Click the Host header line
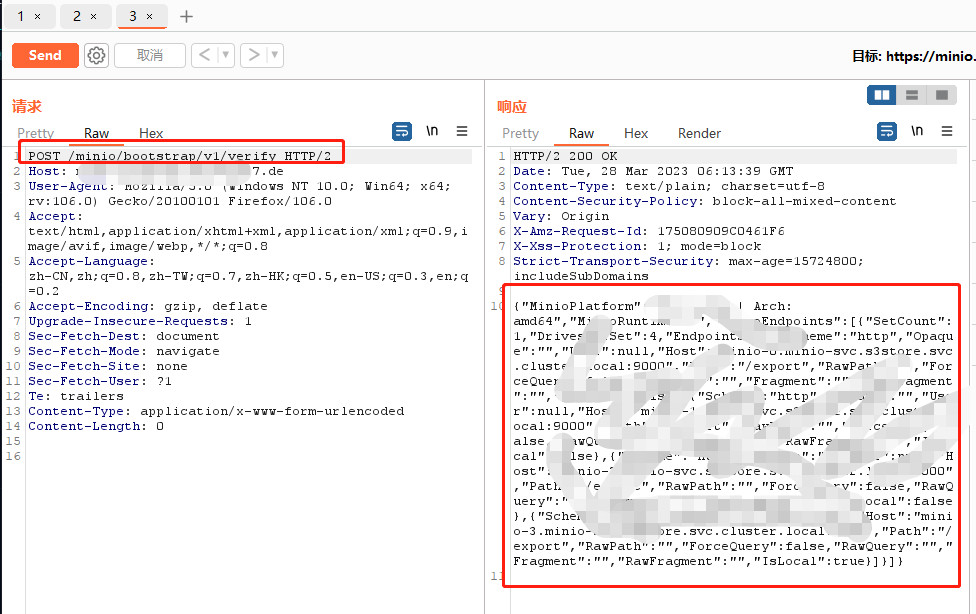 tap(156, 171)
